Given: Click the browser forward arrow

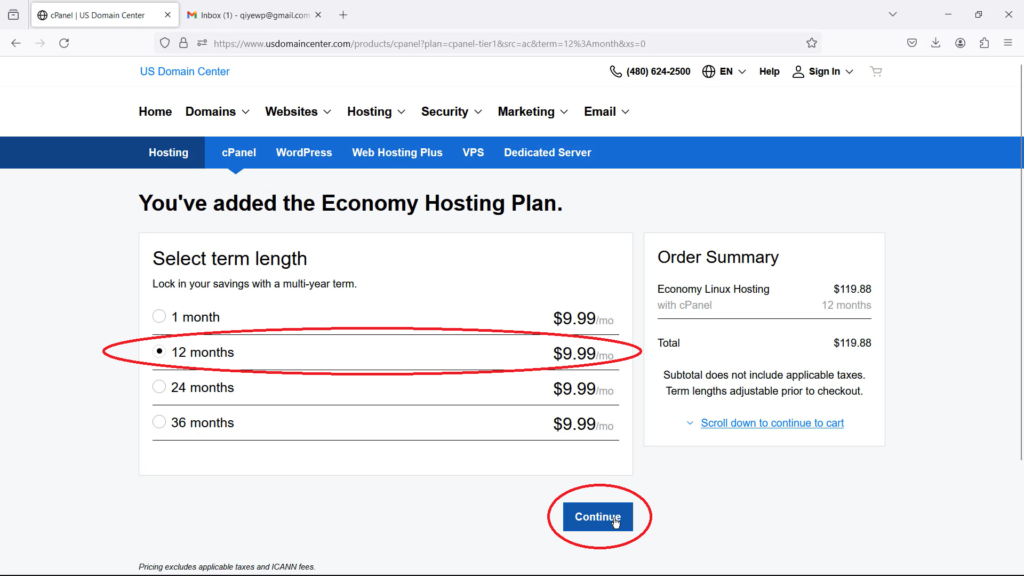Looking at the screenshot, I should tap(40, 43).
